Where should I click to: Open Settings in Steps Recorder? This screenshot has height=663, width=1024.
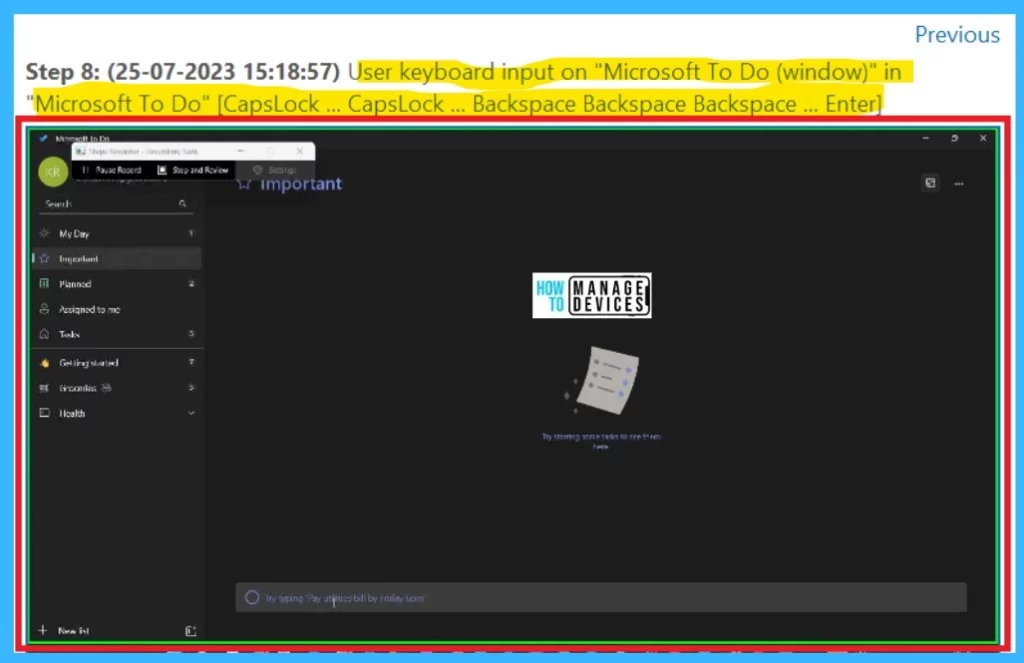coord(275,170)
